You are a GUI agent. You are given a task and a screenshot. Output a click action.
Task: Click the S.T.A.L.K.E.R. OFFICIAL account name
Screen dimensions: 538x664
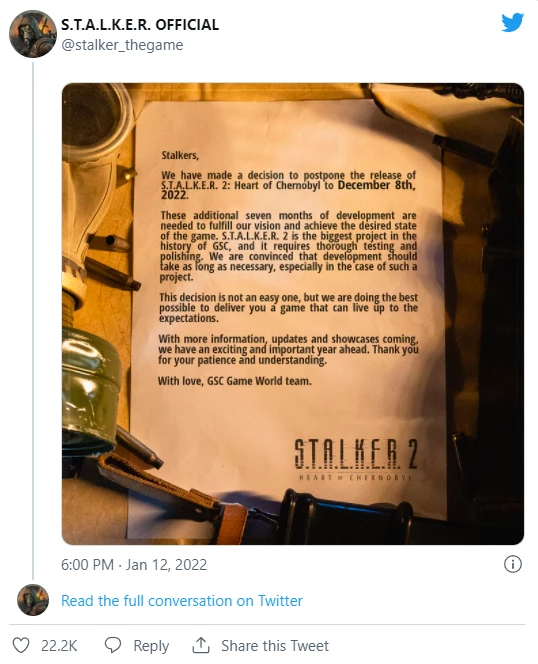click(140, 25)
